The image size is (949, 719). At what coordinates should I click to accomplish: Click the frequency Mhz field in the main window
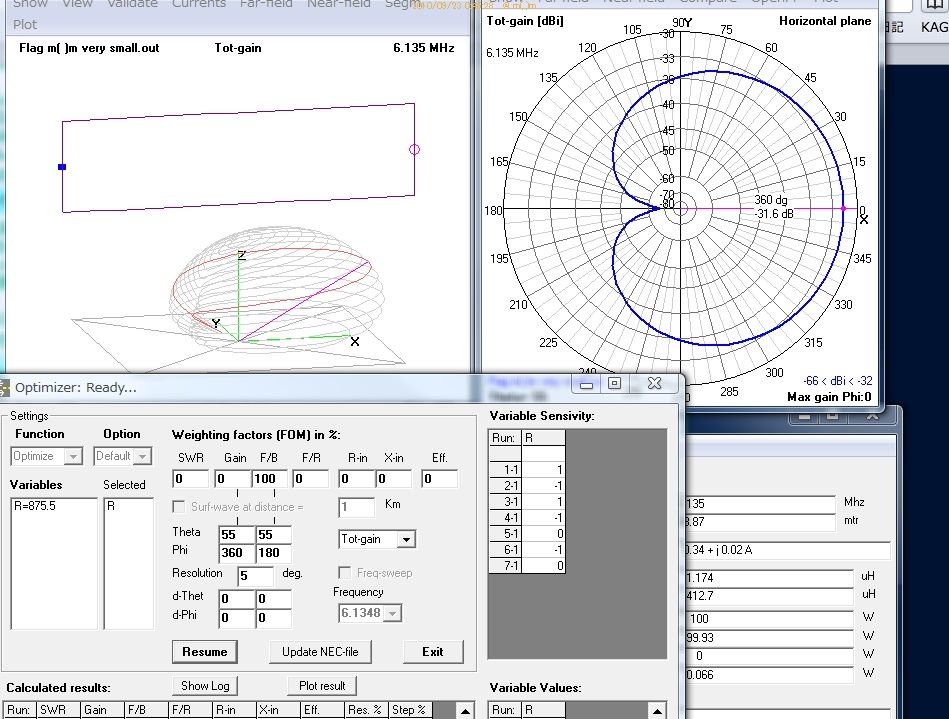click(760, 504)
